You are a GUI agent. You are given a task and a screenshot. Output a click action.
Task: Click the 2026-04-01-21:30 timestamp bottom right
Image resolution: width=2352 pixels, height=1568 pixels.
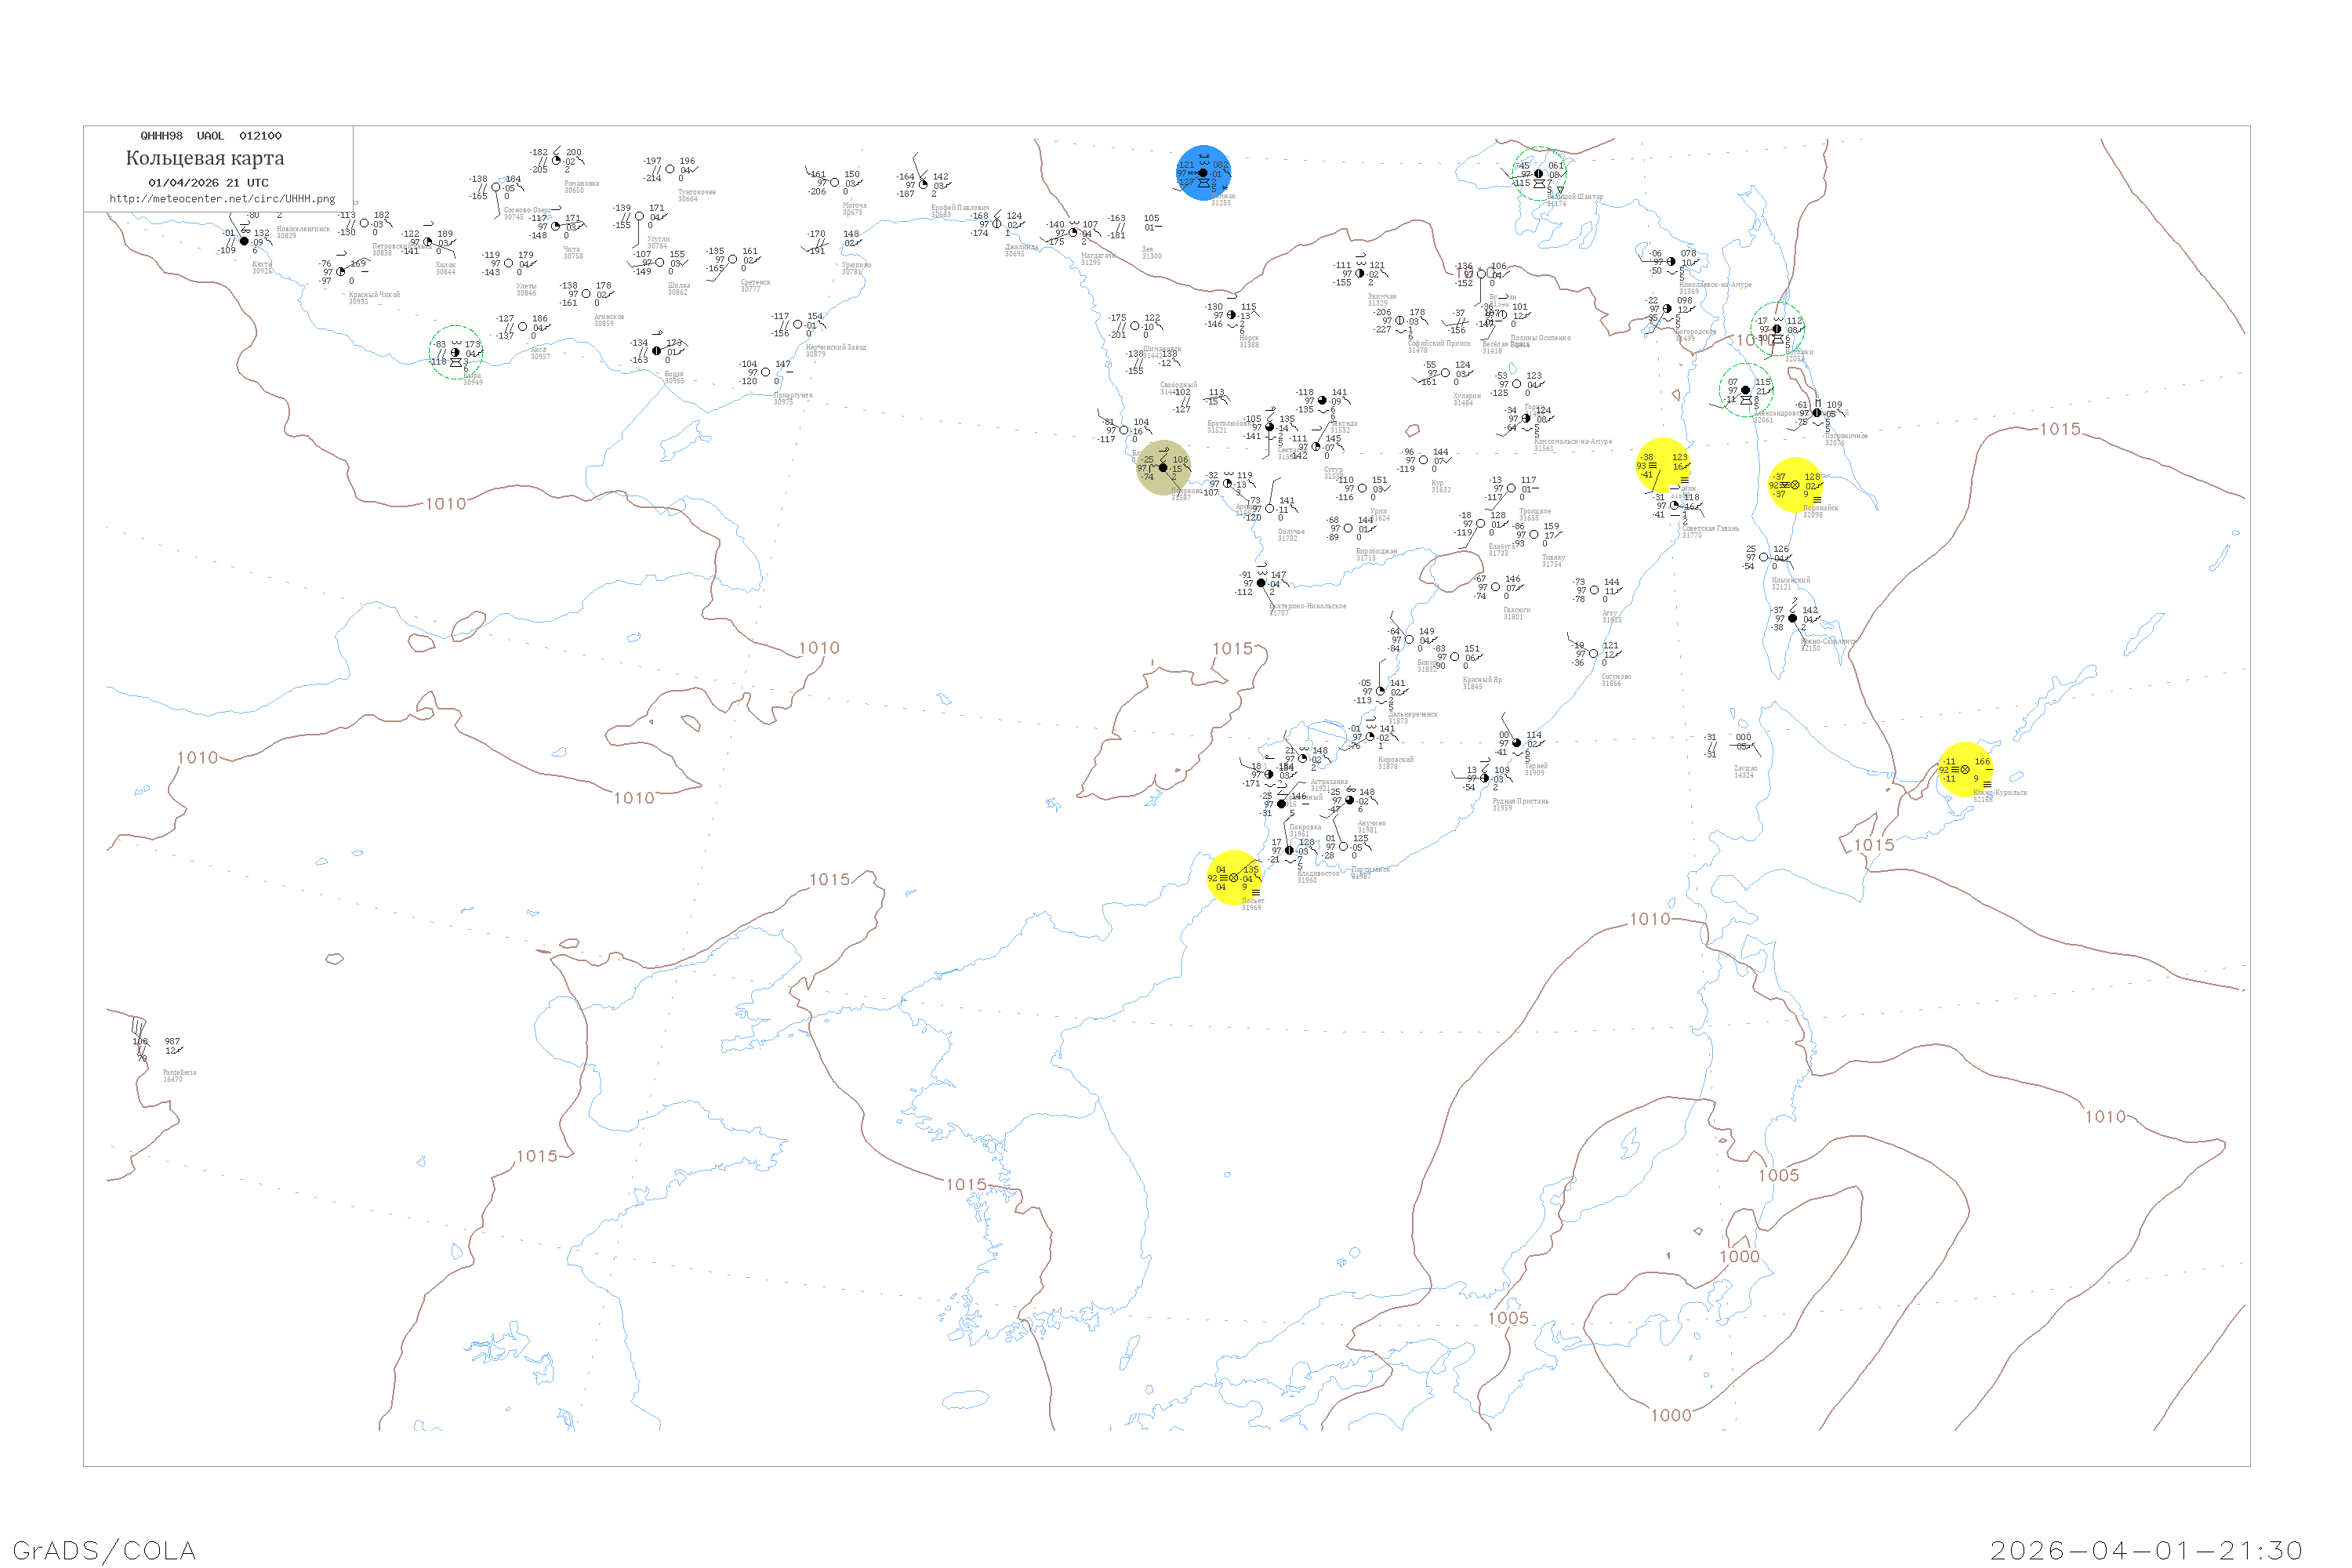(2146, 1550)
